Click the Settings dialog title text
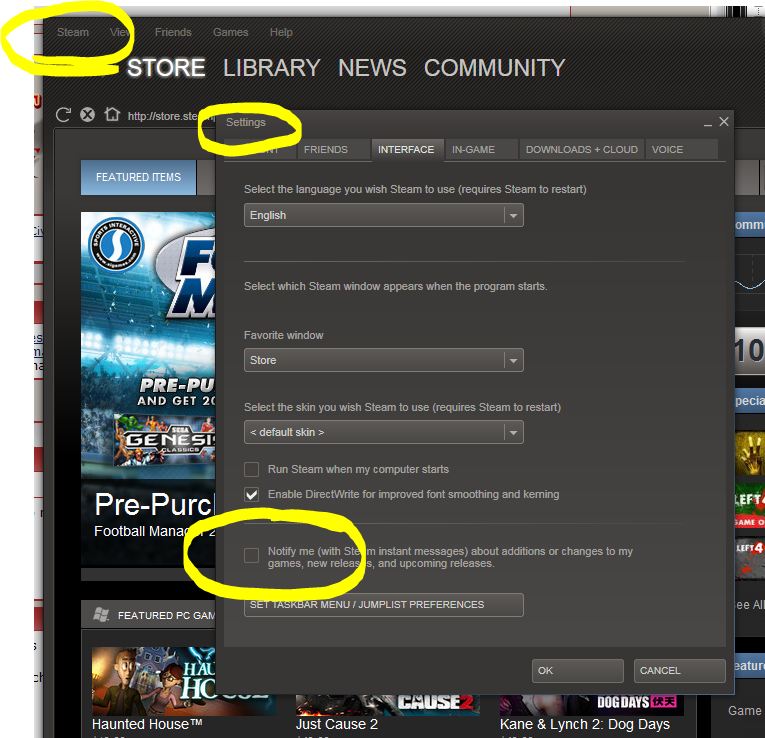The width and height of the screenshot is (765, 738). point(245,122)
